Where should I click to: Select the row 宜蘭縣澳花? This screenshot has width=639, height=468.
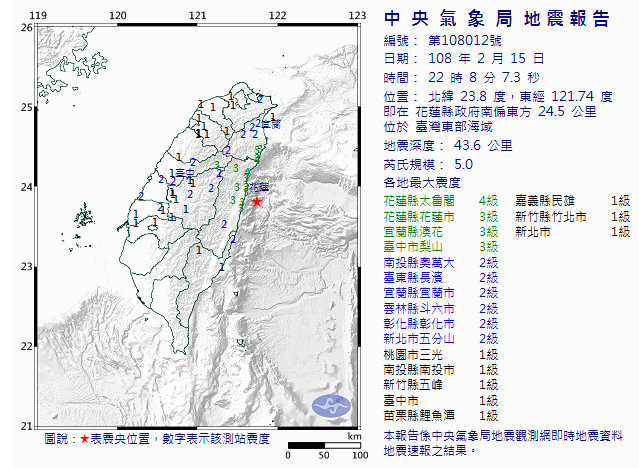(x=441, y=232)
